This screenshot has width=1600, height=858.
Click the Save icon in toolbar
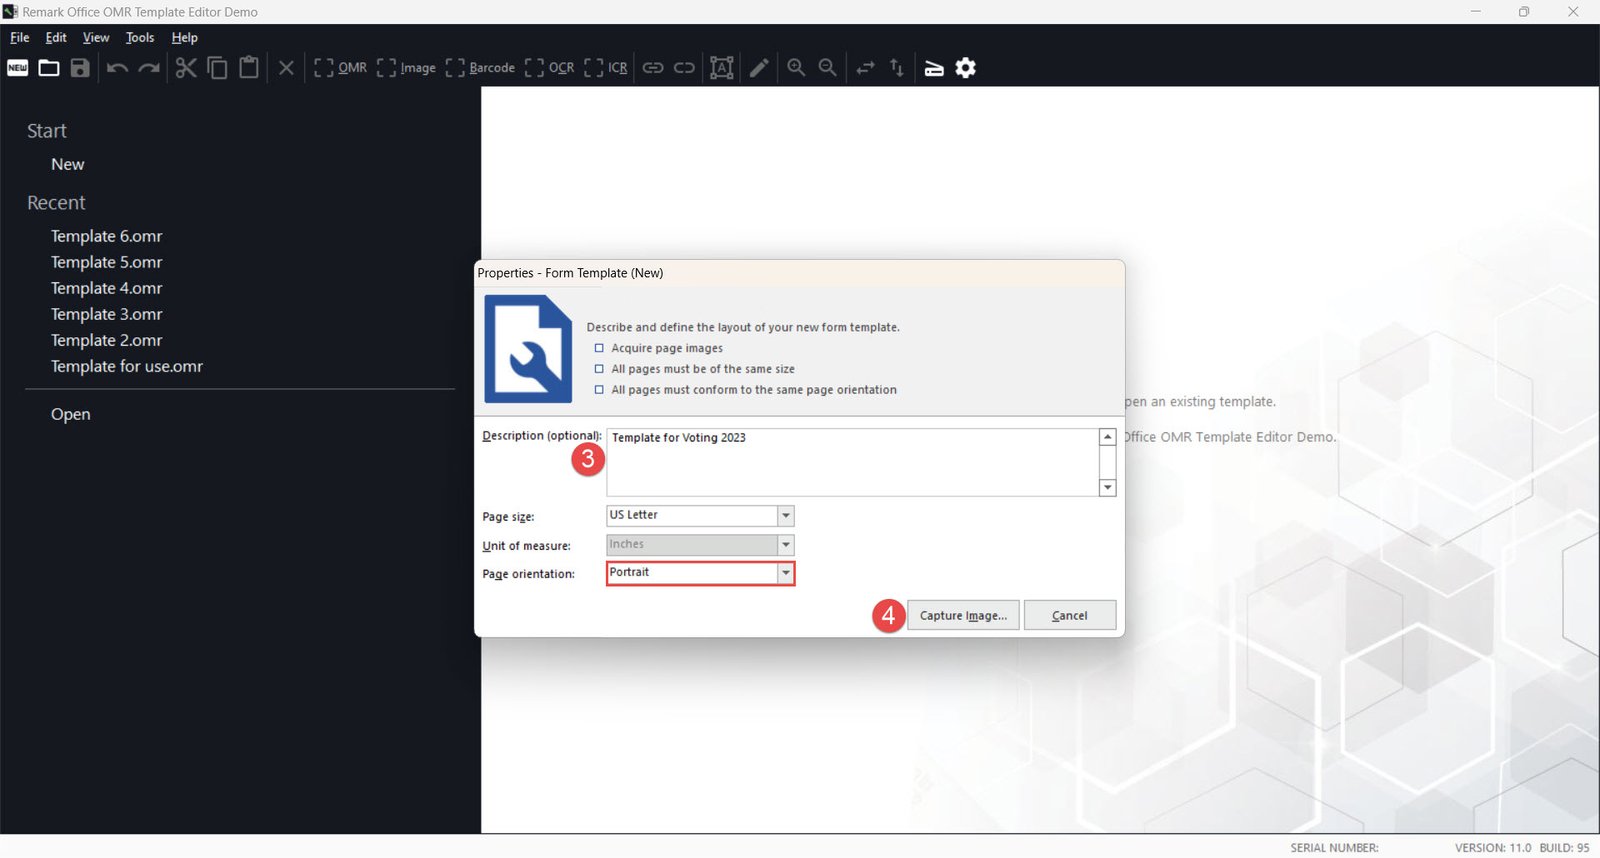(x=80, y=68)
